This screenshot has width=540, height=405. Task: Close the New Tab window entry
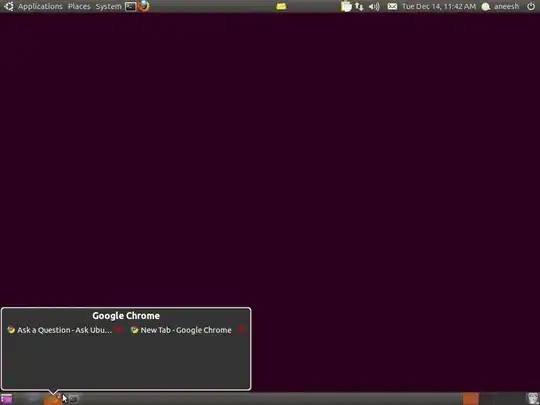[241, 330]
